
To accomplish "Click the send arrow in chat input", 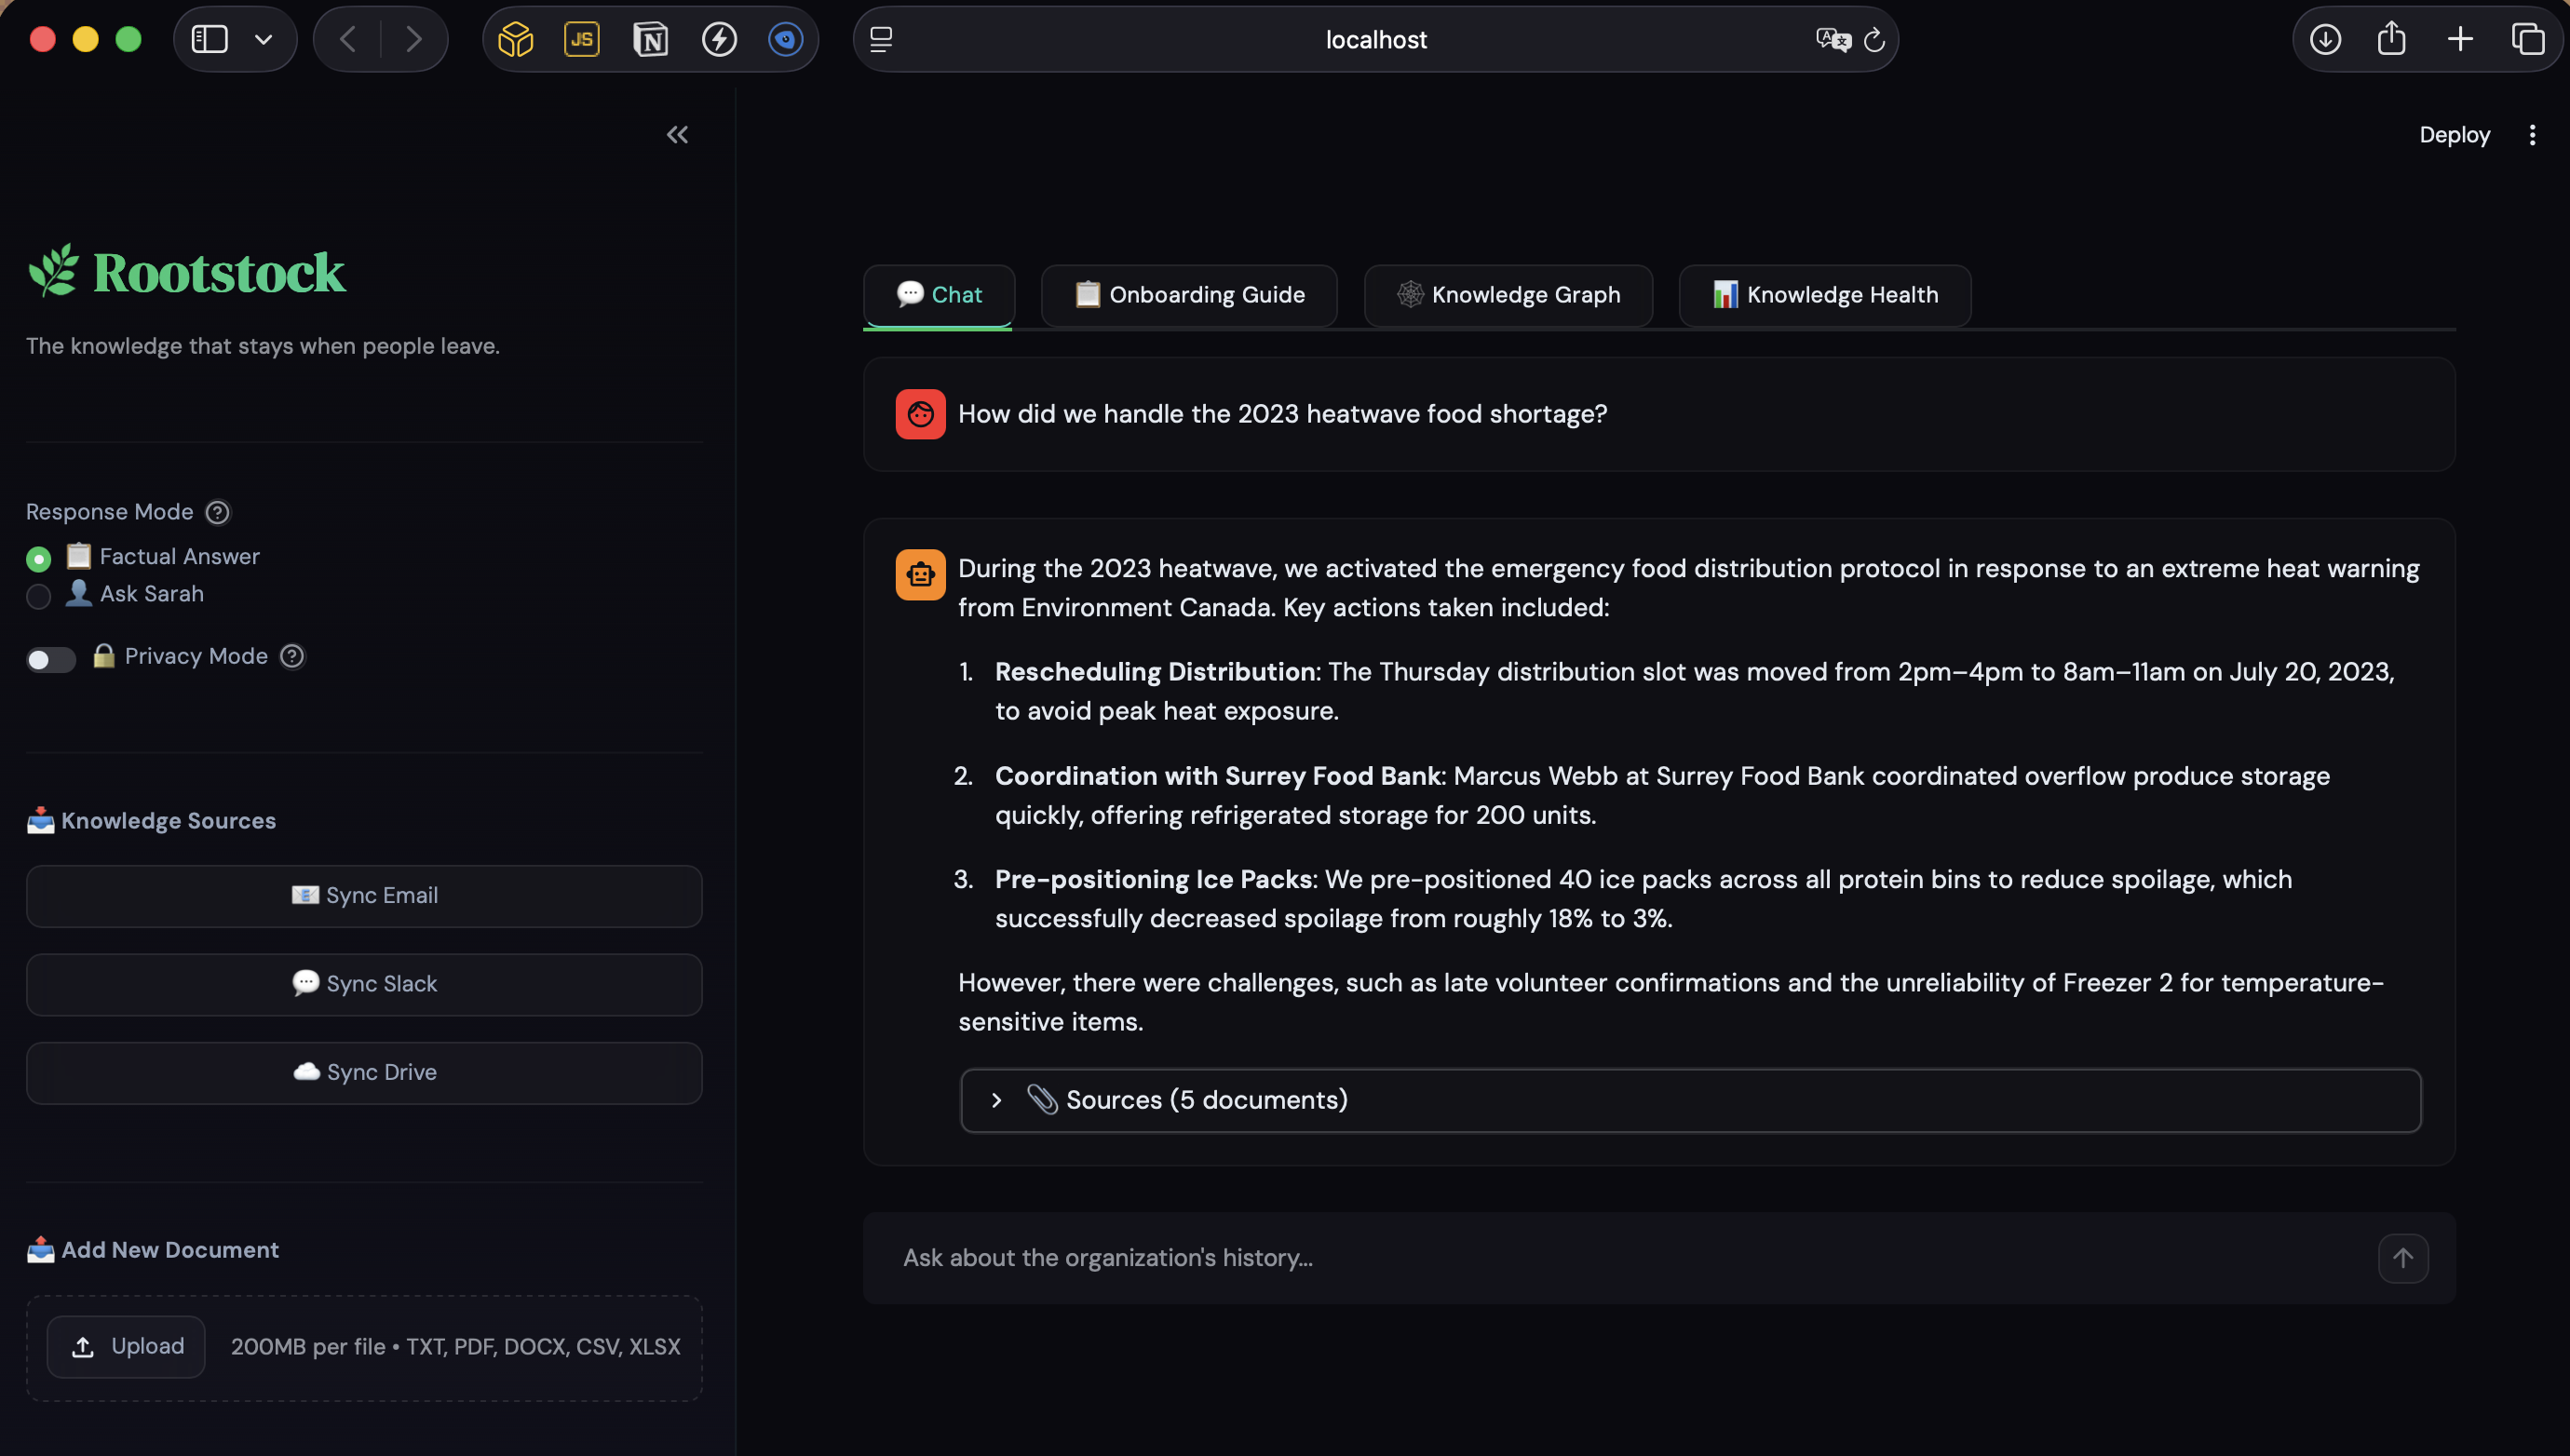I will (2402, 1258).
